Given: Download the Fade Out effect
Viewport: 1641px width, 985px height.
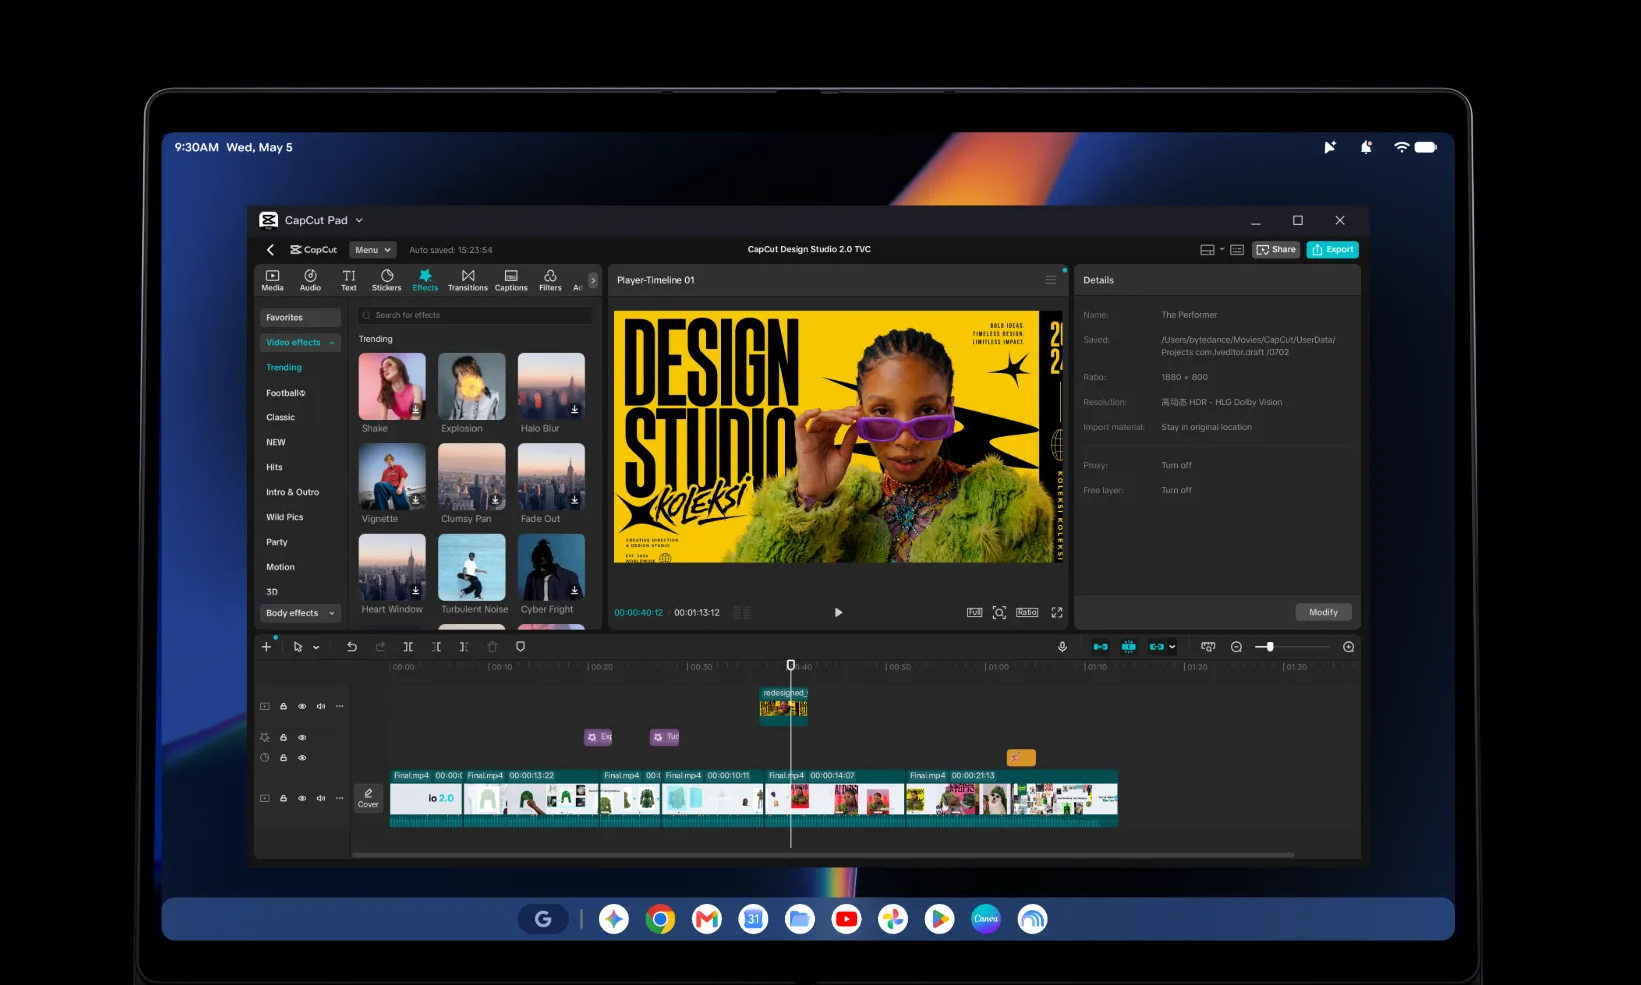Looking at the screenshot, I should 575,500.
